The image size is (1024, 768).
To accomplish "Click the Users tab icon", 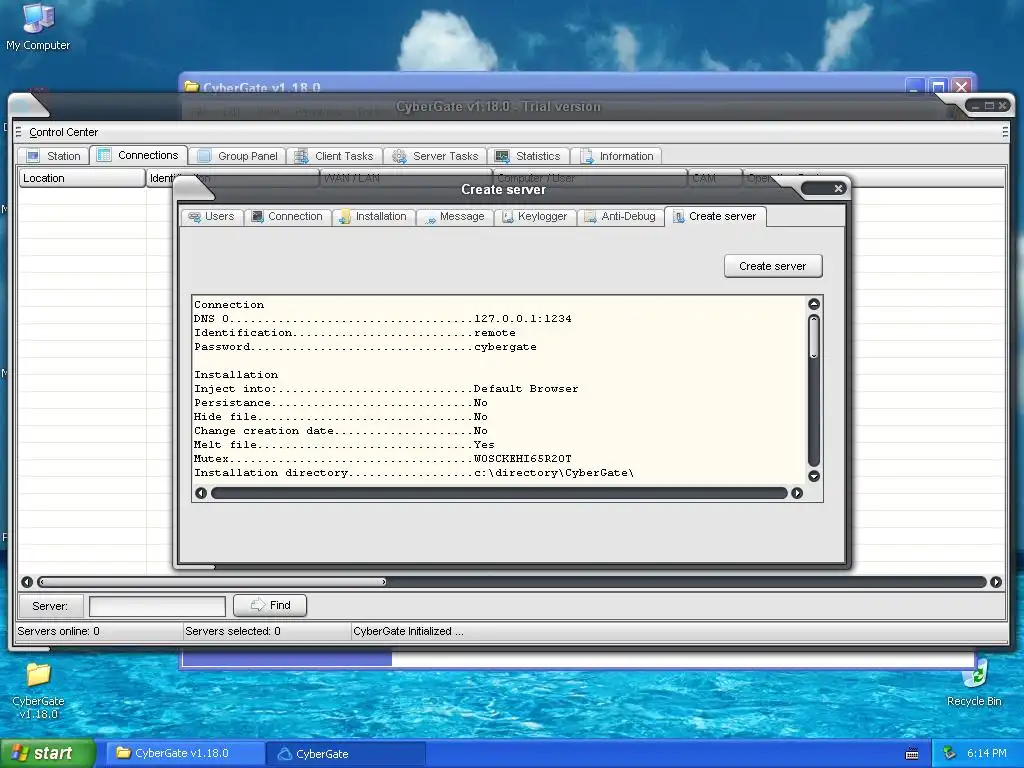I will (195, 217).
